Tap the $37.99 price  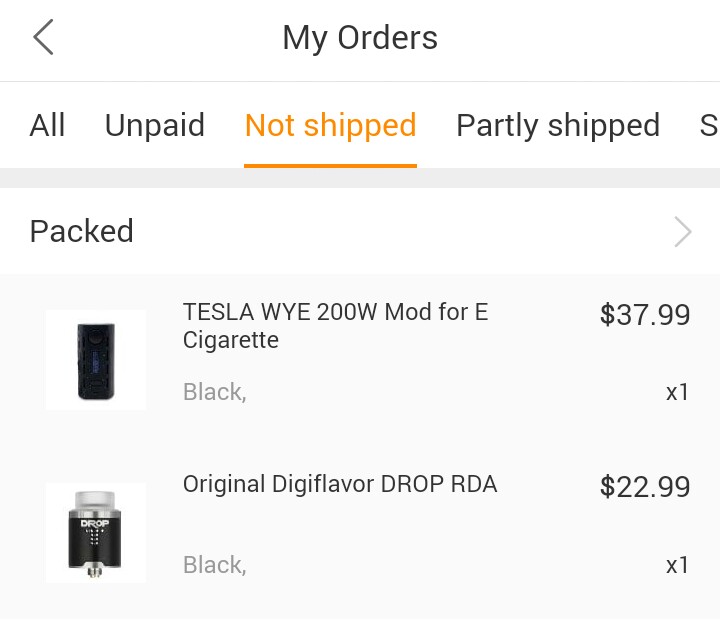click(x=645, y=315)
